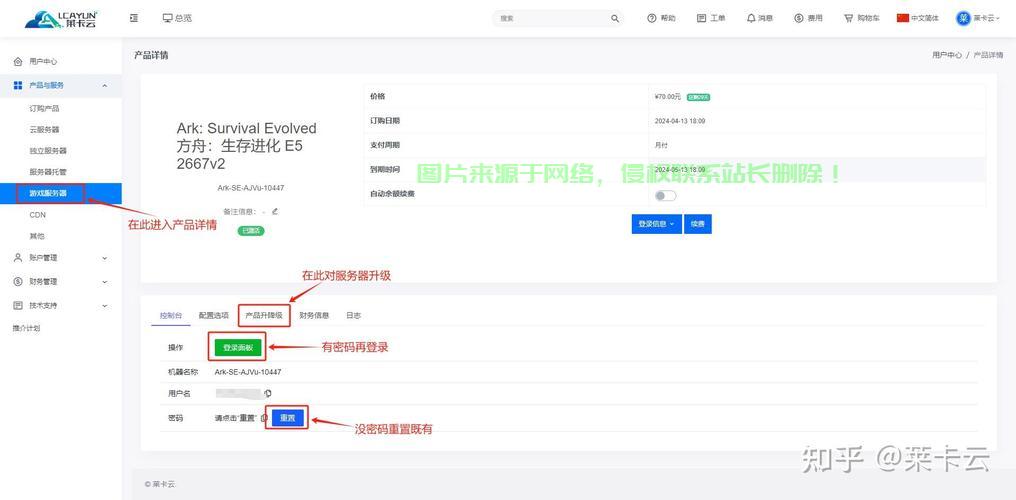Click the 续费 renew button
The width and height of the screenshot is (1016, 500).
click(698, 223)
